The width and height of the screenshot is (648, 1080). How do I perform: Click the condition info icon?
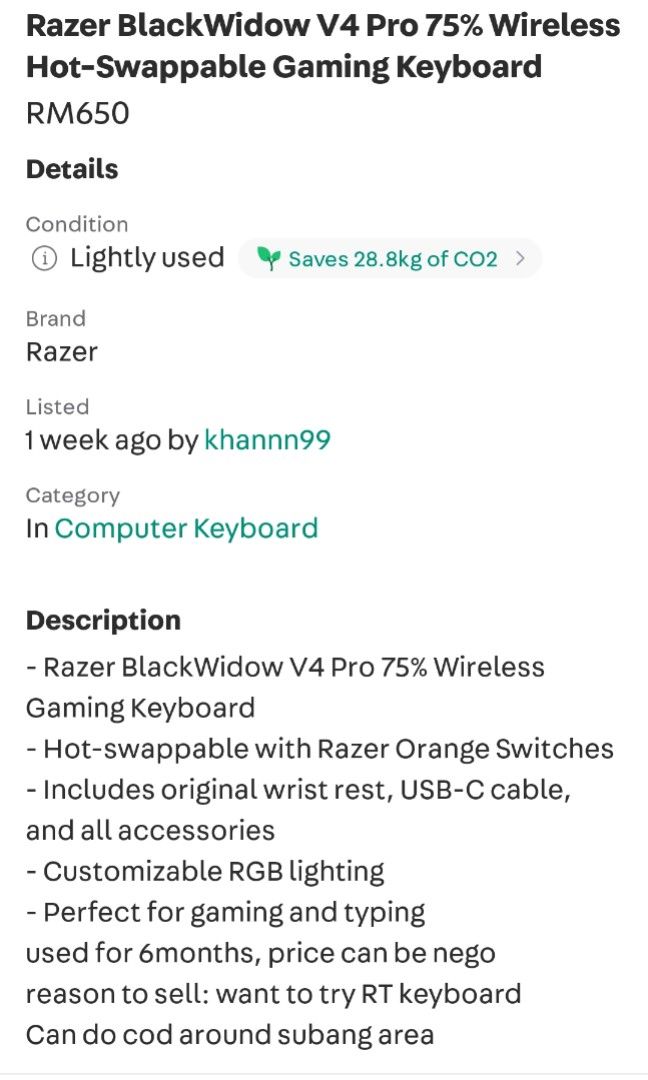pyautogui.click(x=44, y=259)
